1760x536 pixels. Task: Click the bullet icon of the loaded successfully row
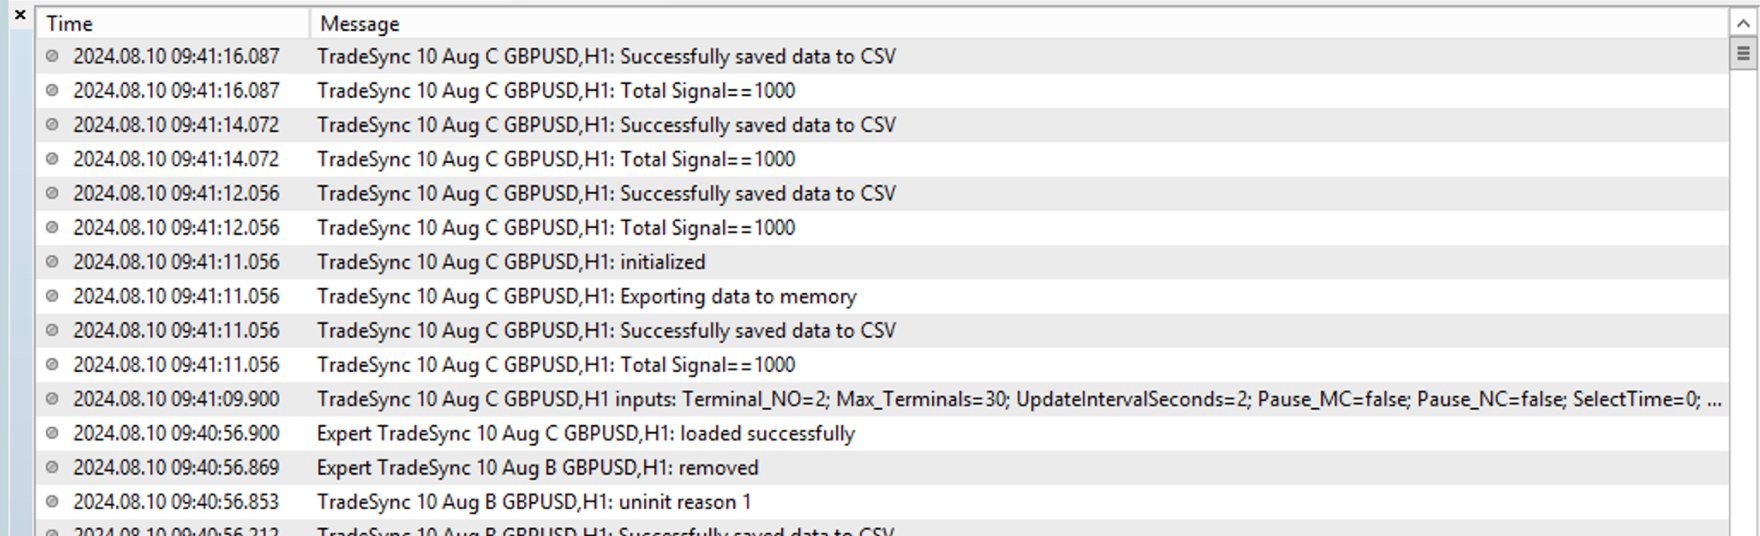click(52, 433)
